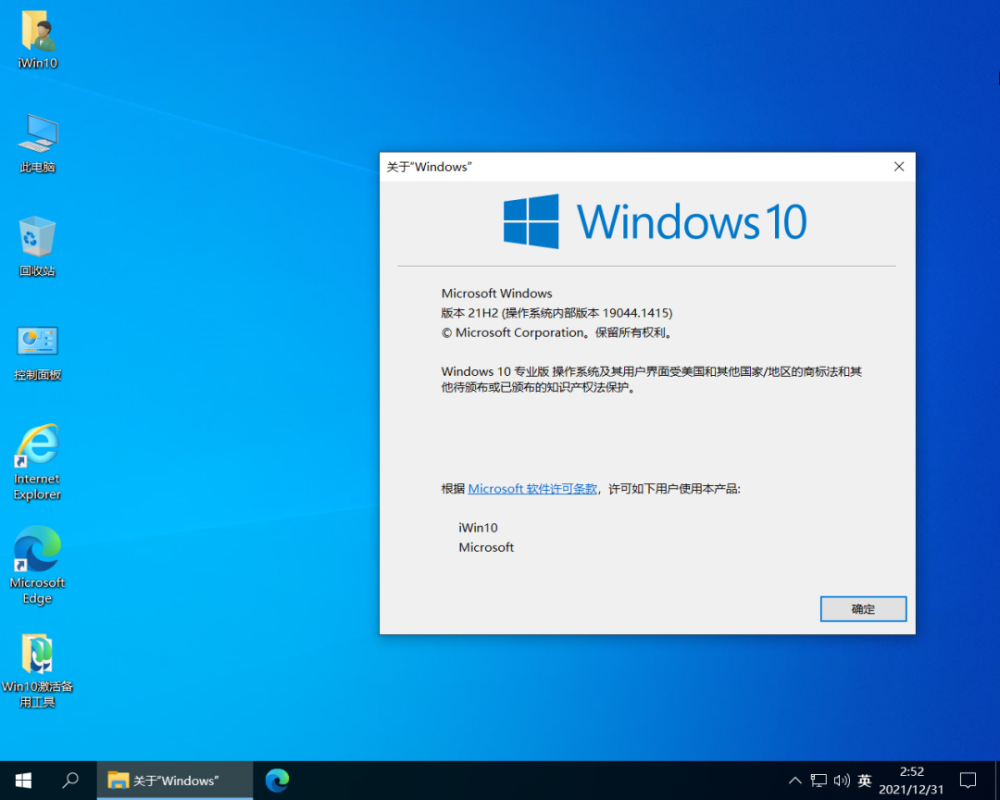Close the 关于"Windows" dialog
The width and height of the screenshot is (1000, 800).
[899, 167]
